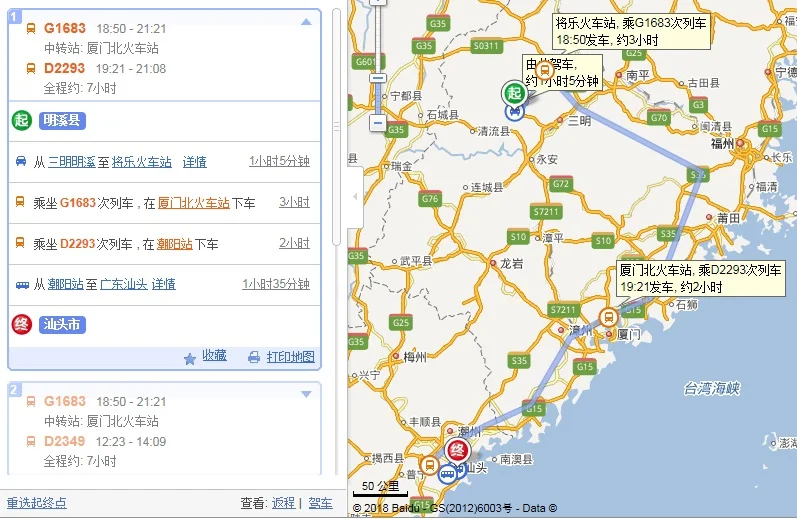The height and width of the screenshot is (519, 797).
Task: Click 重选起终点 to reselect endpoints
Action: (37, 503)
